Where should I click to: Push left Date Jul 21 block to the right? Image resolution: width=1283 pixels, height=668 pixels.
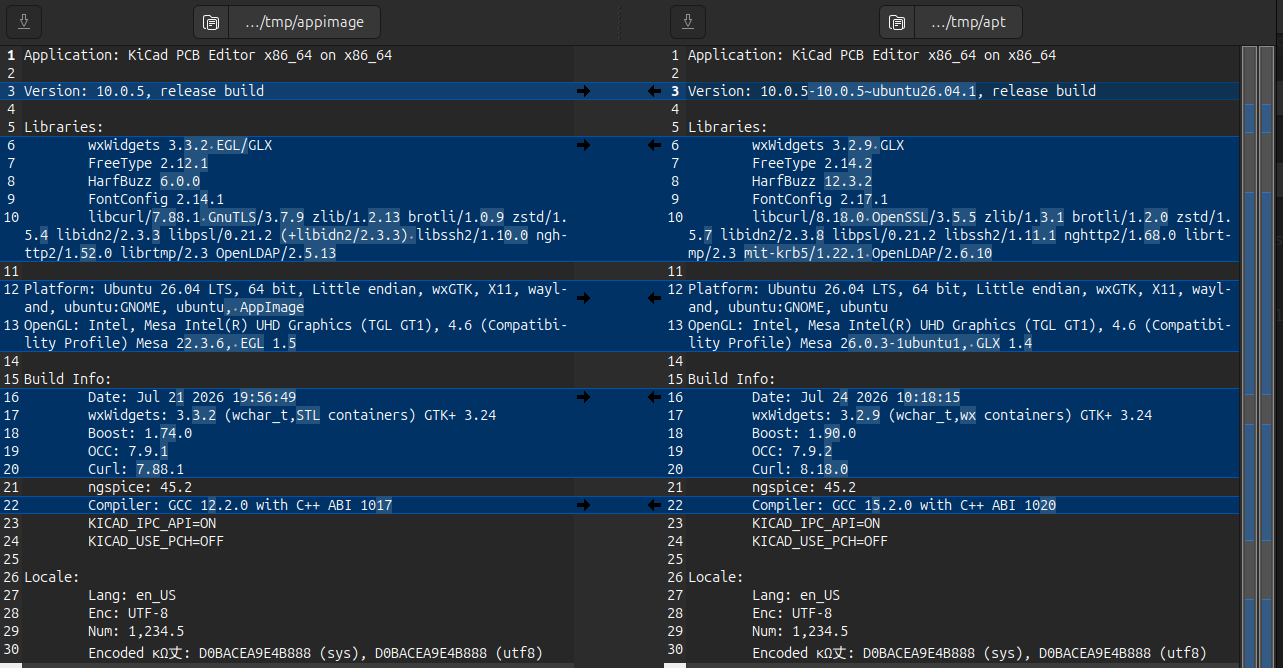pos(584,397)
